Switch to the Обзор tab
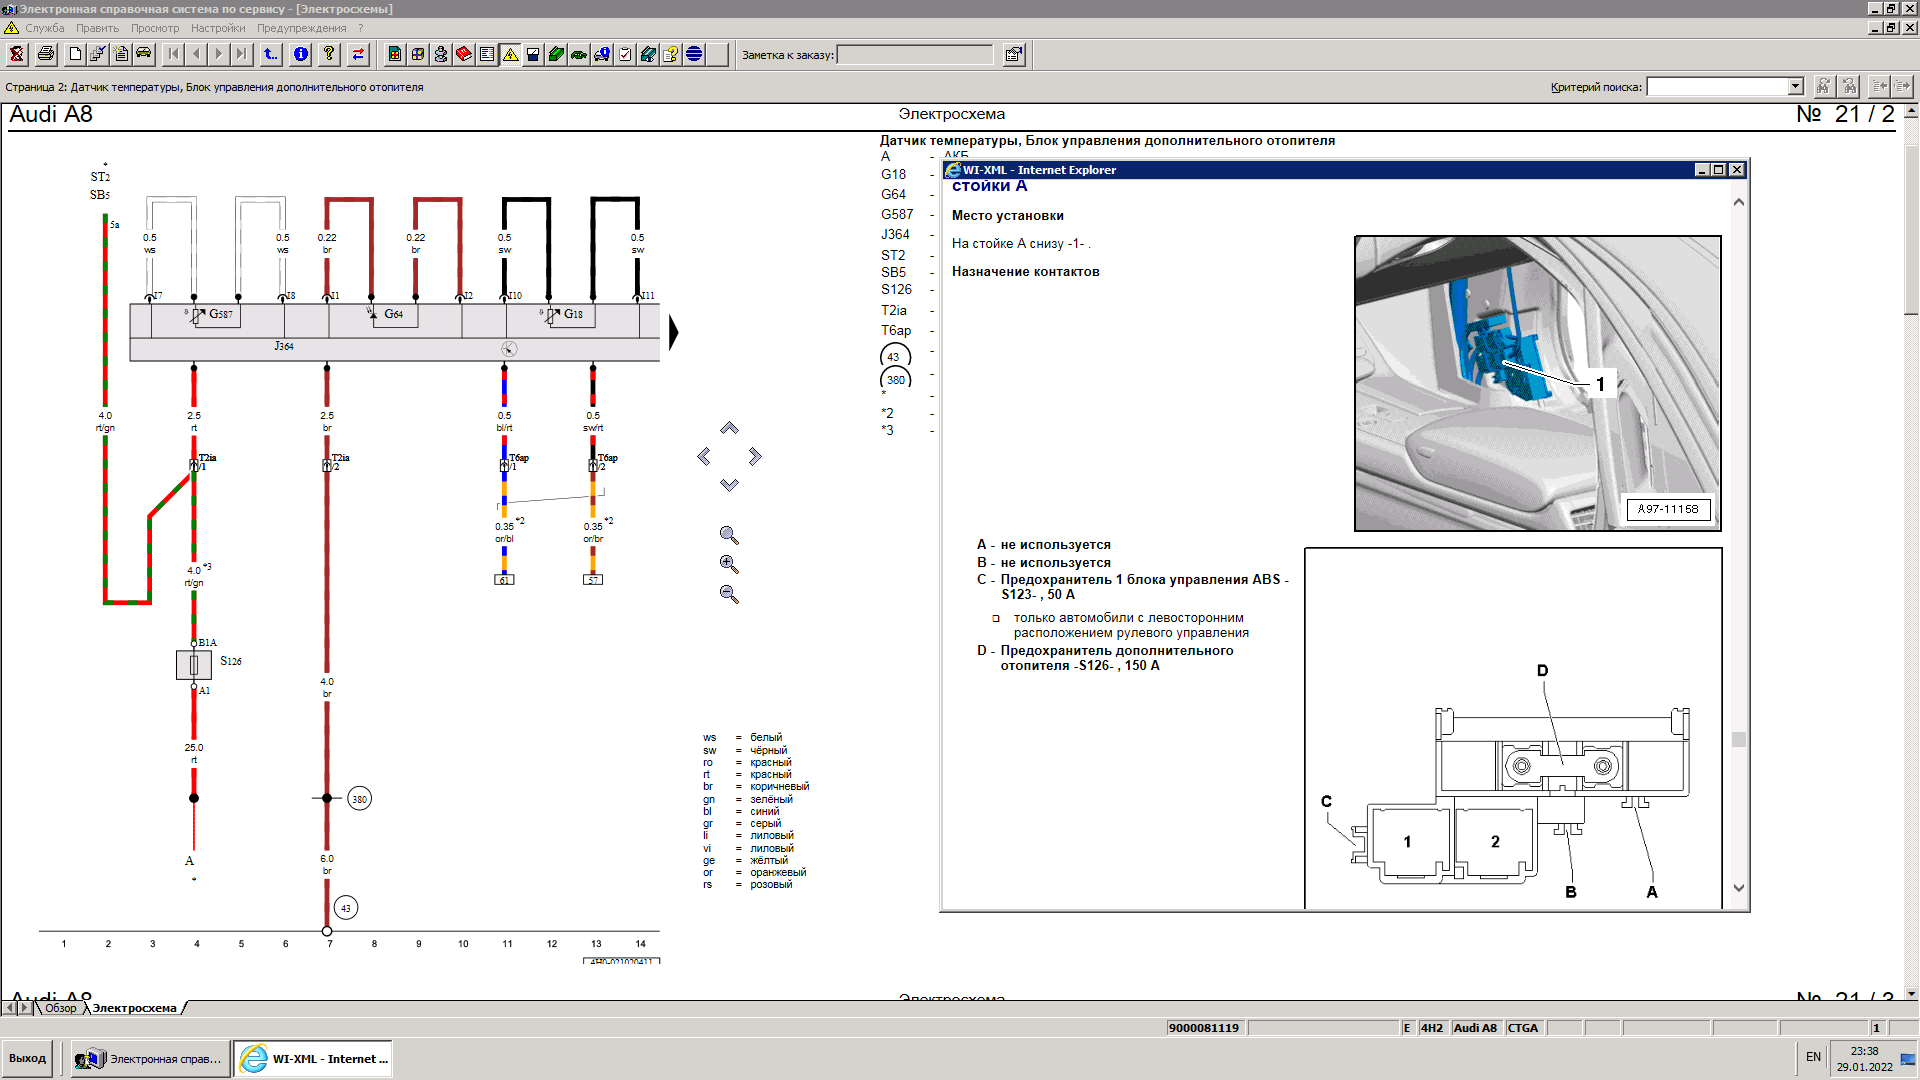This screenshot has height=1080, width=1920. coord(60,1008)
